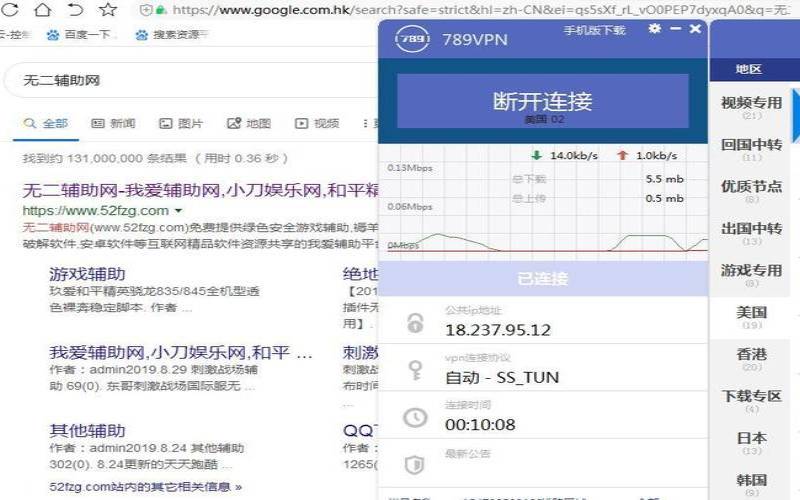Screen dimensions: 800x500
Task: Go to browser home page icon
Action: [42, 9]
